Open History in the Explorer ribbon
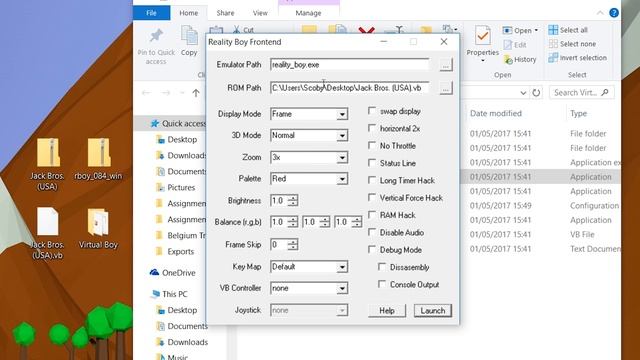The height and width of the screenshot is (360, 640). click(x=520, y=60)
